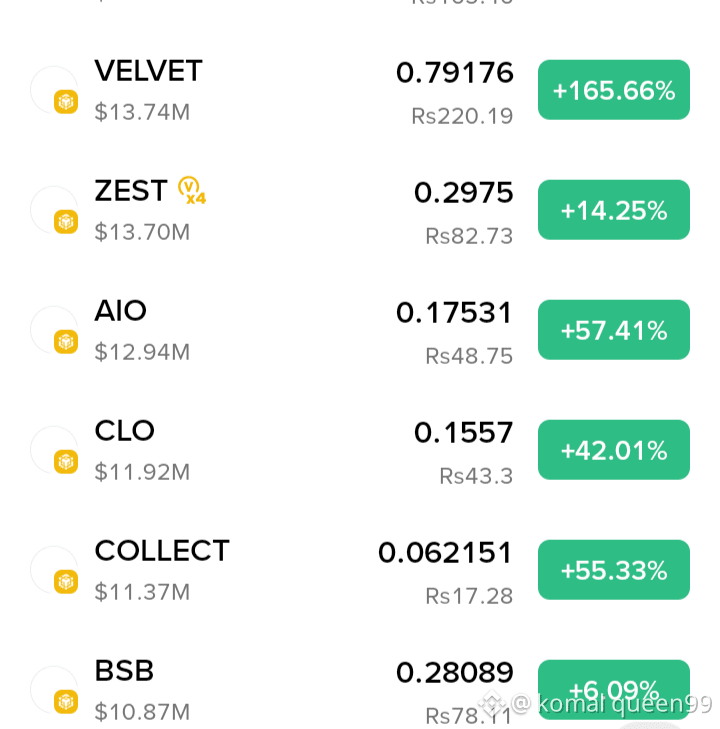The image size is (720, 729).
Task: Toggle ZEST +14.25% change badge
Action: pos(614,210)
